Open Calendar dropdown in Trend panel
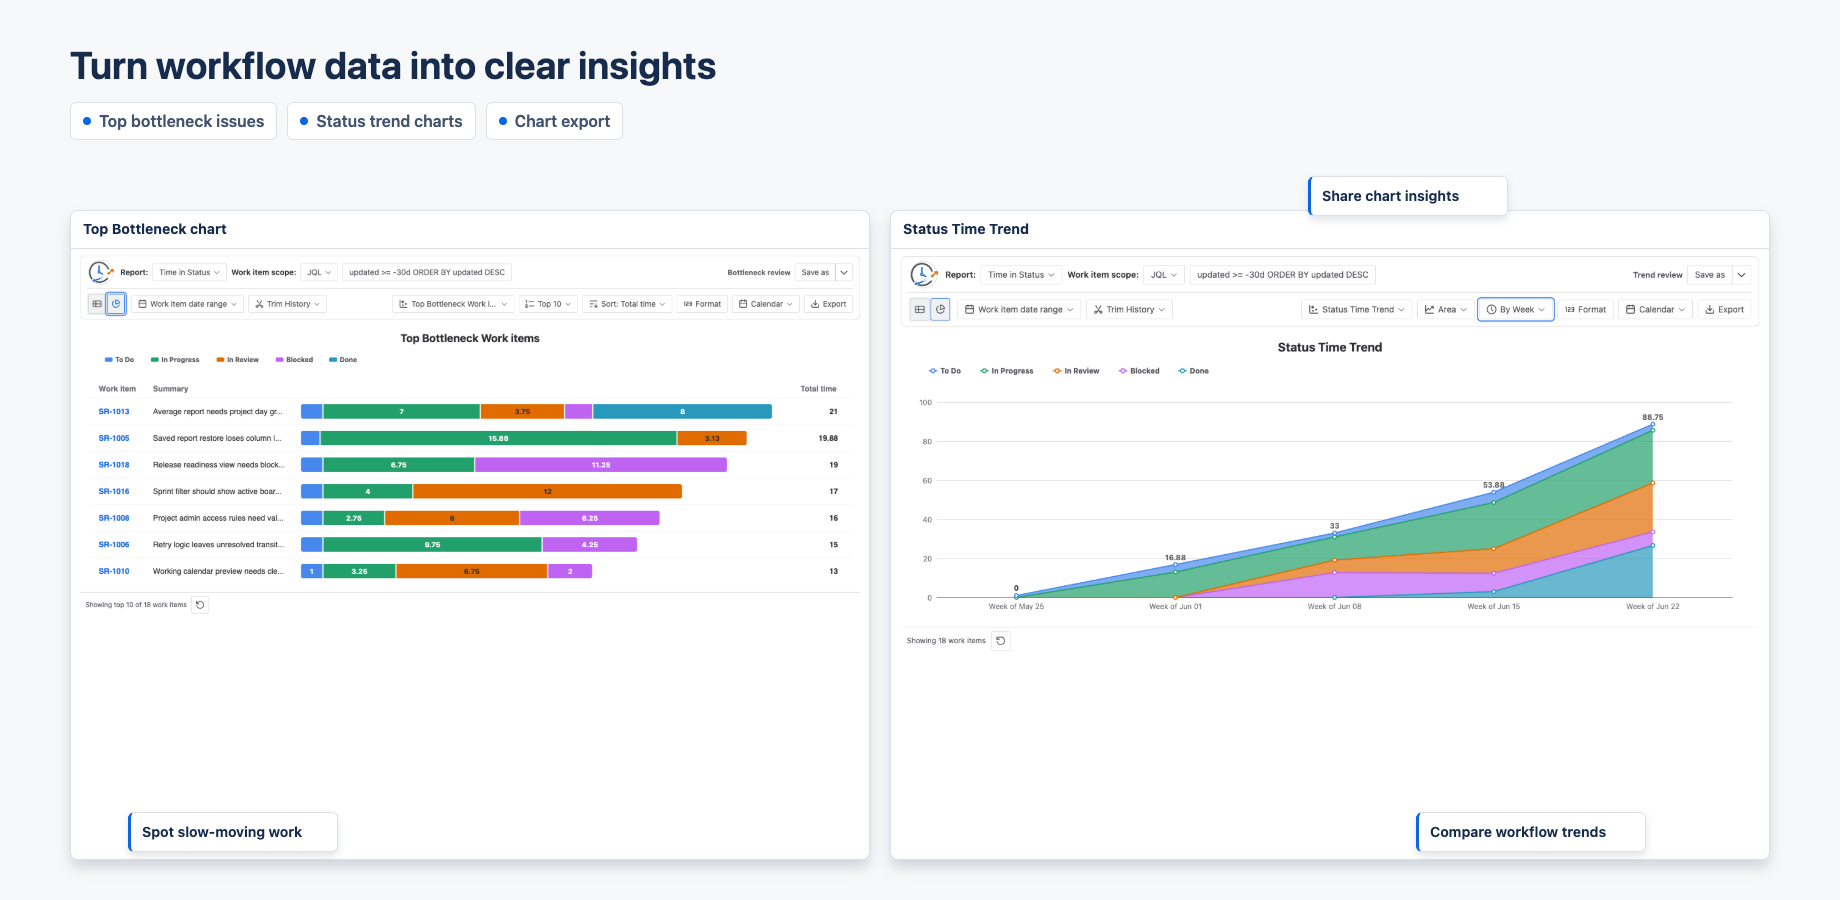This screenshot has height=900, width=1840. 1655,310
